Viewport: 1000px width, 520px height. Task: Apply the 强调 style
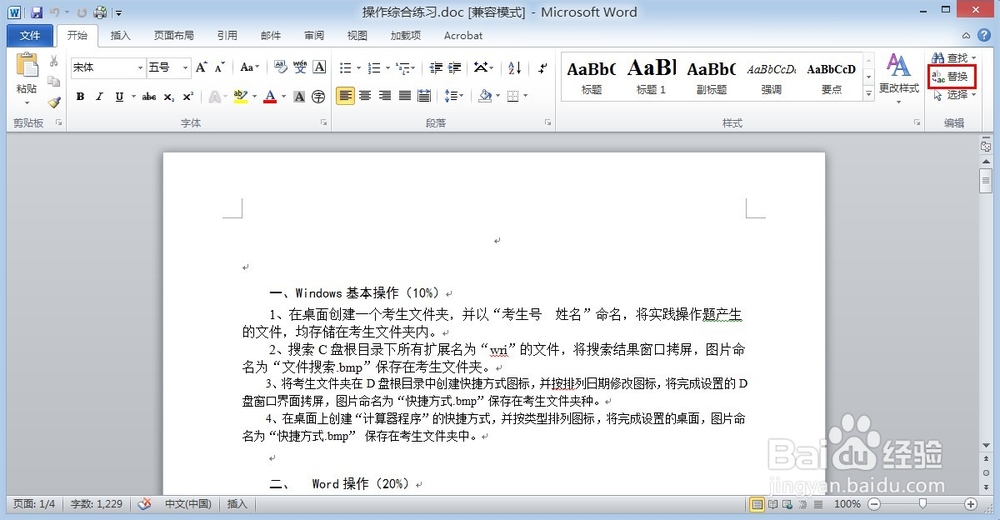771,77
